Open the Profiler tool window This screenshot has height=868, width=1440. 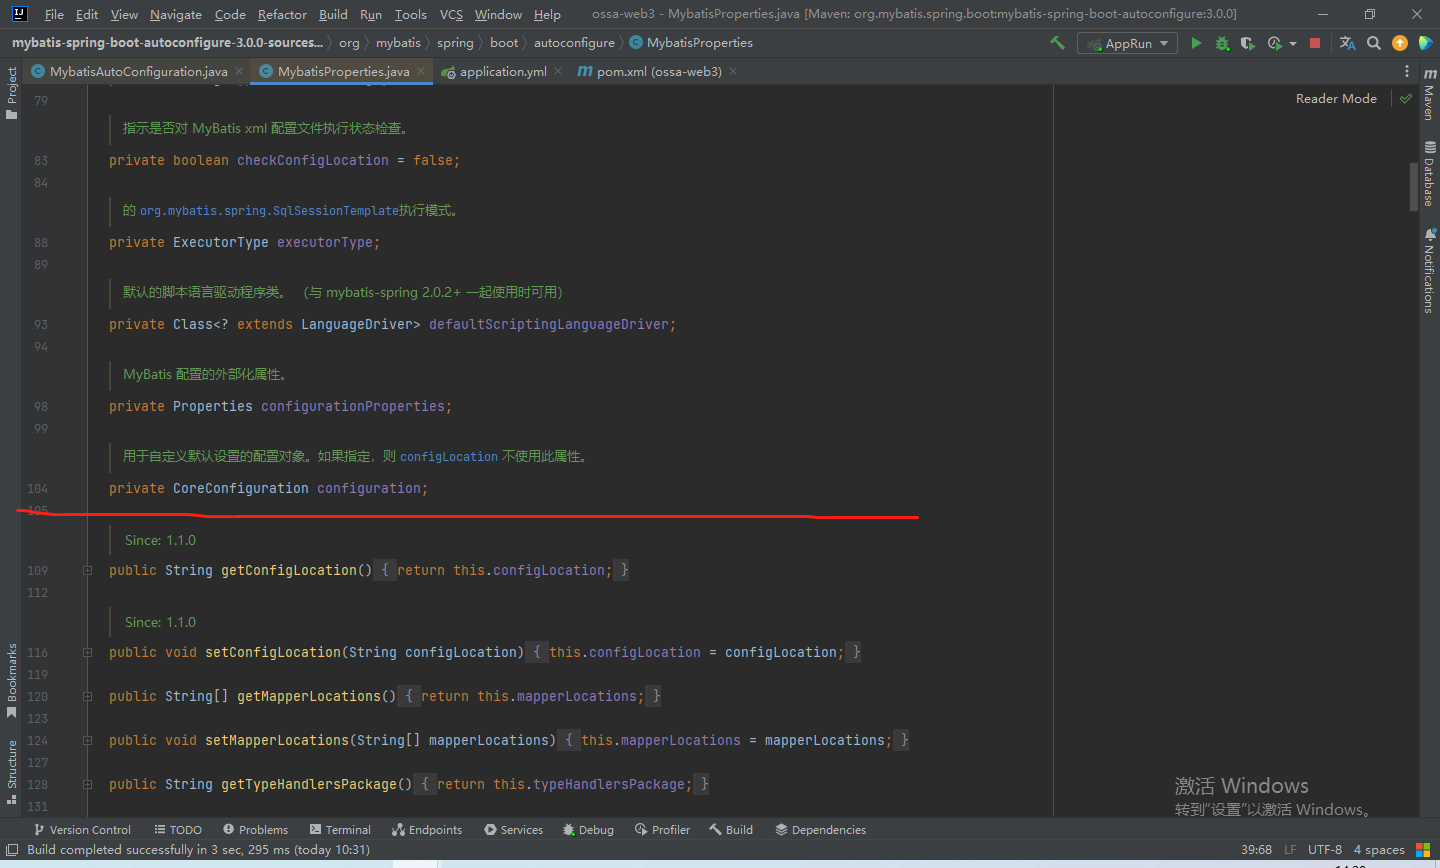click(662, 830)
